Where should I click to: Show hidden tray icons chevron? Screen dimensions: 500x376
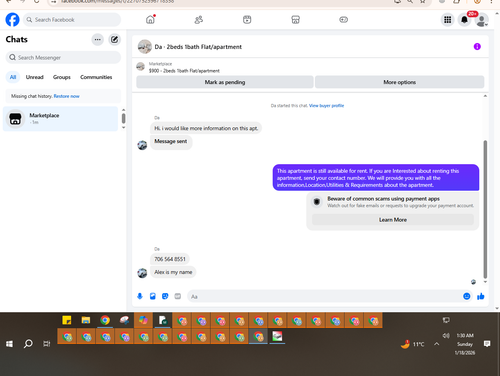point(436,344)
